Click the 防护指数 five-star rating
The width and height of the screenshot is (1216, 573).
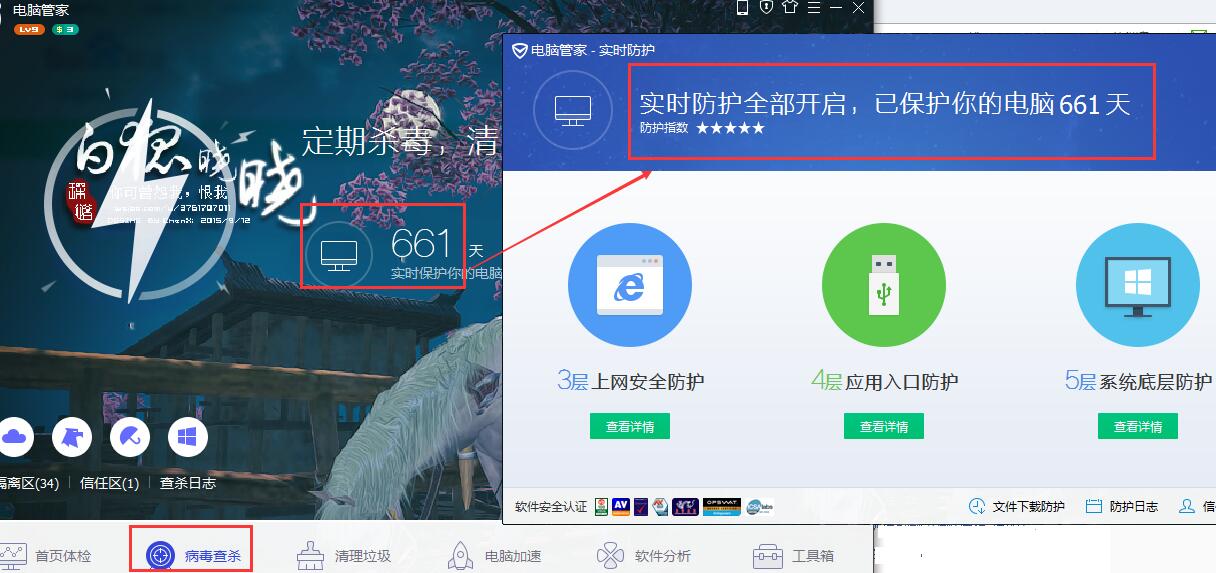(x=730, y=128)
